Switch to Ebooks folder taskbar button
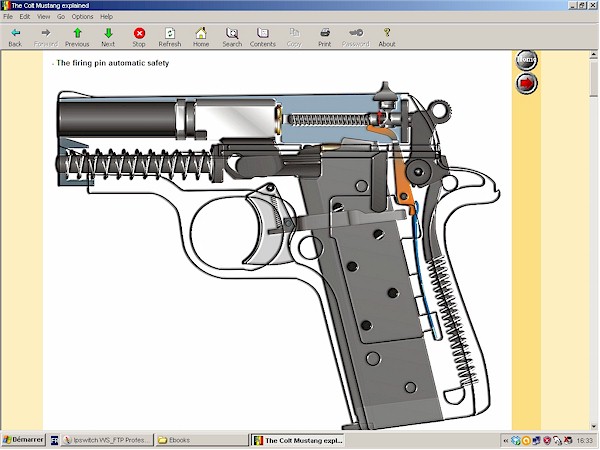The width and height of the screenshot is (600, 450). 202,440
